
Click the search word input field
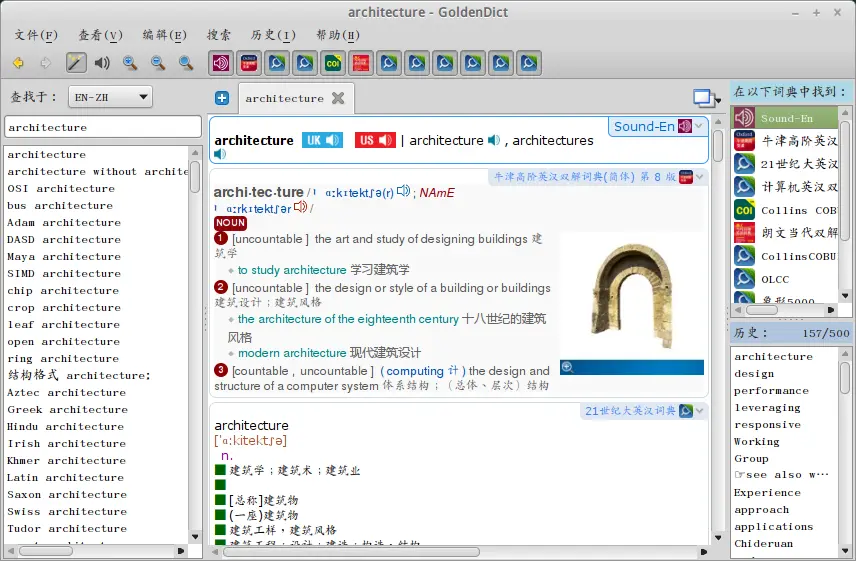pos(103,128)
